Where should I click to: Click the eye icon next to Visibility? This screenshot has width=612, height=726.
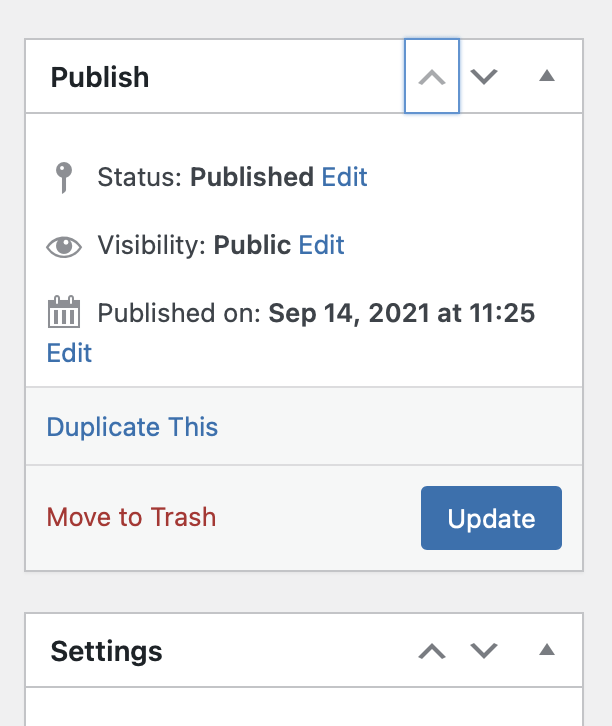(64, 246)
